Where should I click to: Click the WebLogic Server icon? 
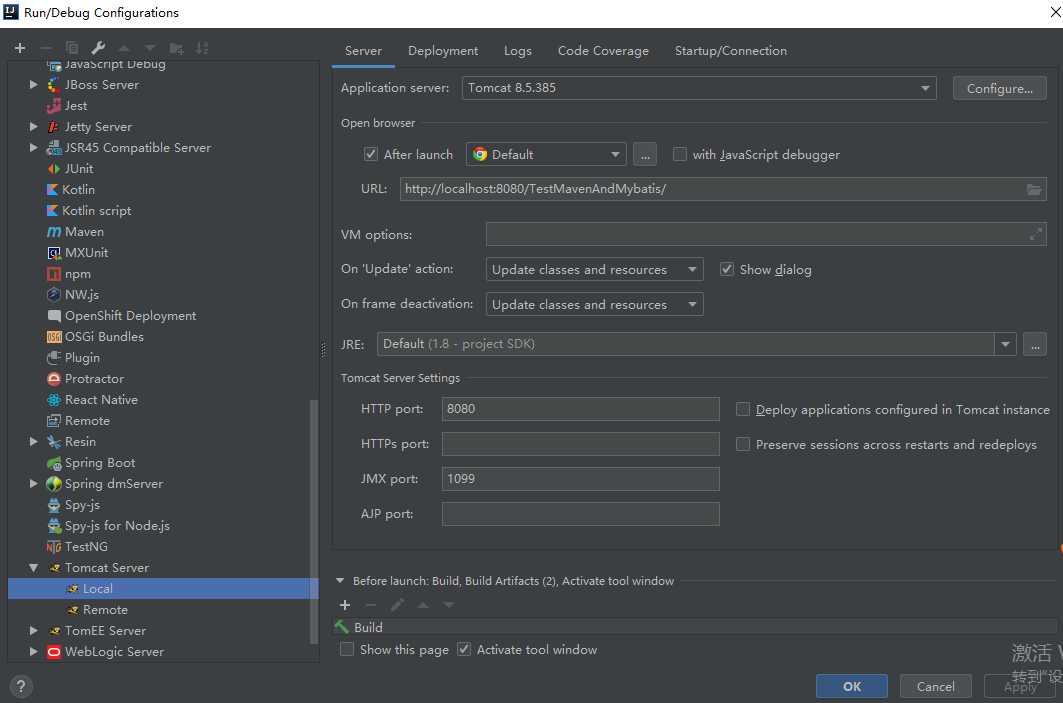(54, 652)
